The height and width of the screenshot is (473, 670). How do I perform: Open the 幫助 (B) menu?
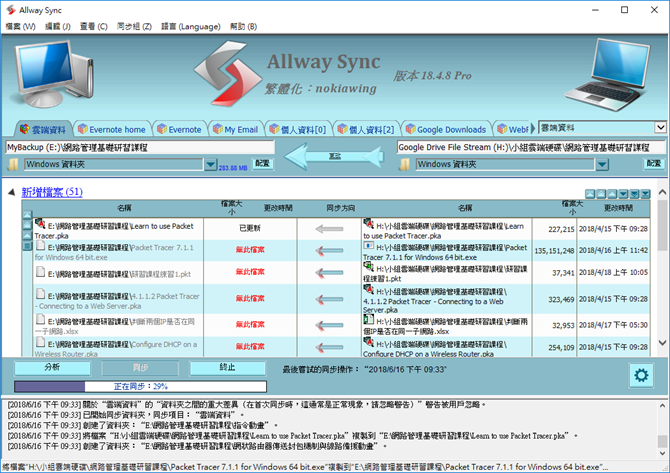[x=244, y=26]
